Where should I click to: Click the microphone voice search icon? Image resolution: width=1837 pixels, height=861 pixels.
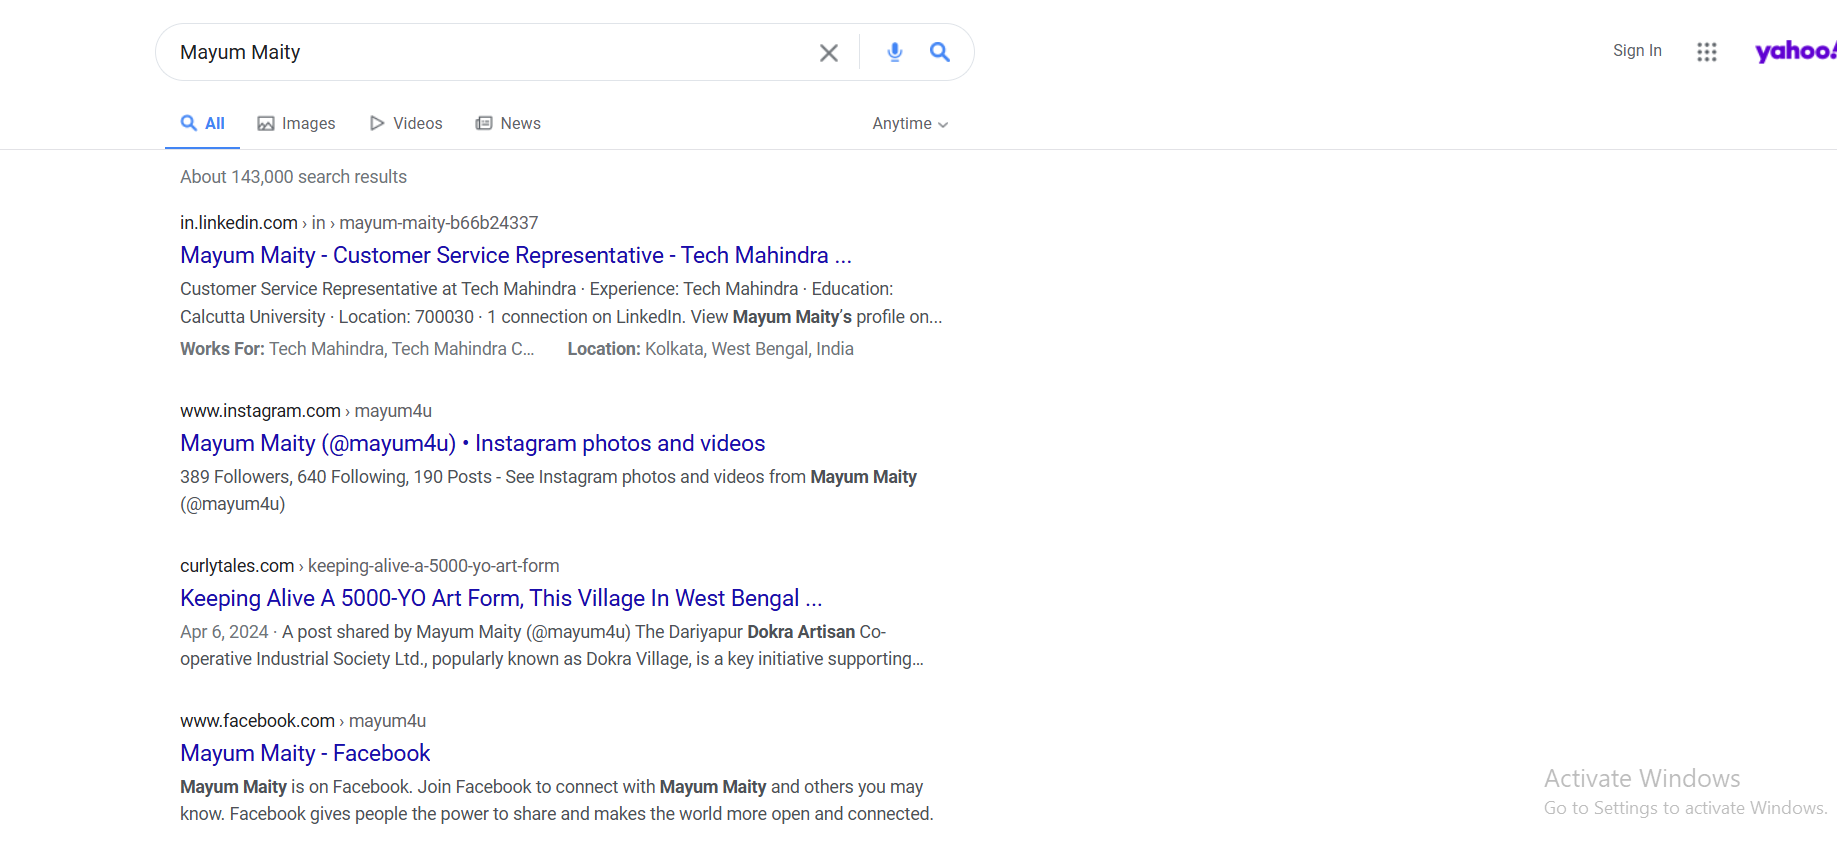(x=895, y=52)
